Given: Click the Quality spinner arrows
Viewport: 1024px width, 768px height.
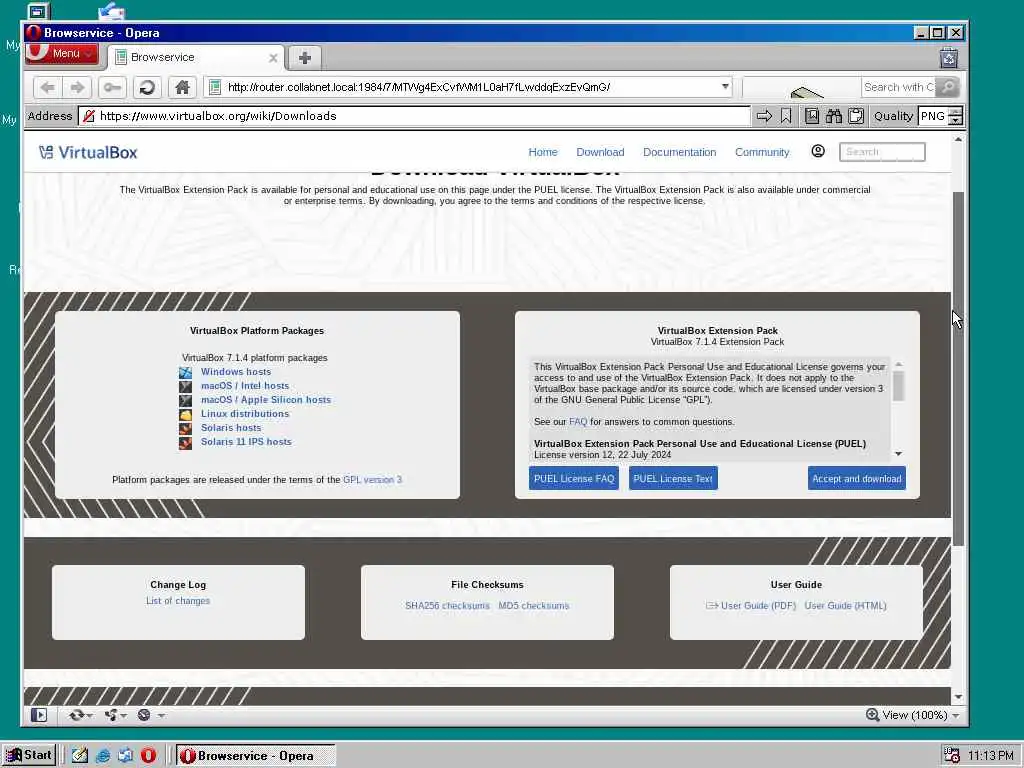Looking at the screenshot, I should point(955,116).
